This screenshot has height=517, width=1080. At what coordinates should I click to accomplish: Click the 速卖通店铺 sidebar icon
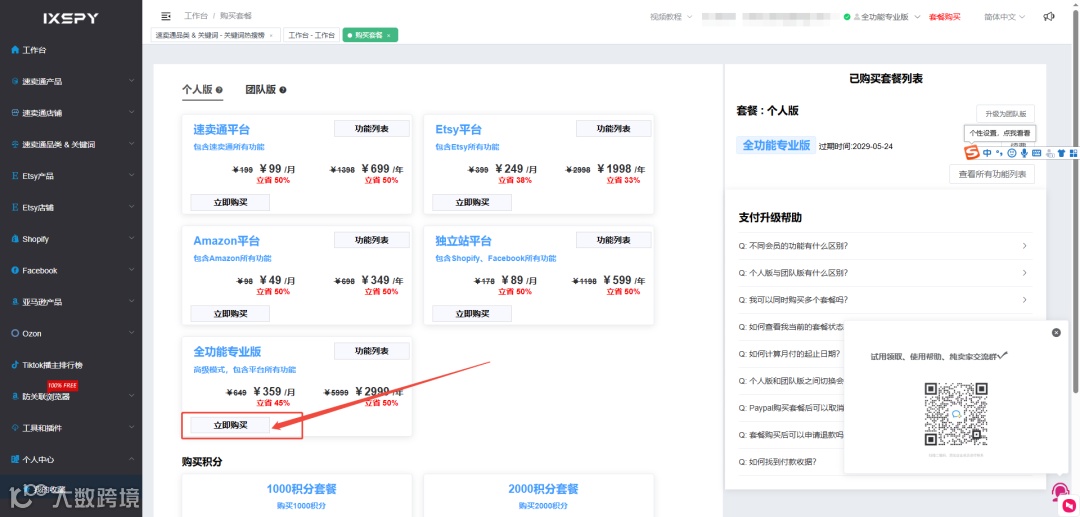pyautogui.click(x=15, y=113)
